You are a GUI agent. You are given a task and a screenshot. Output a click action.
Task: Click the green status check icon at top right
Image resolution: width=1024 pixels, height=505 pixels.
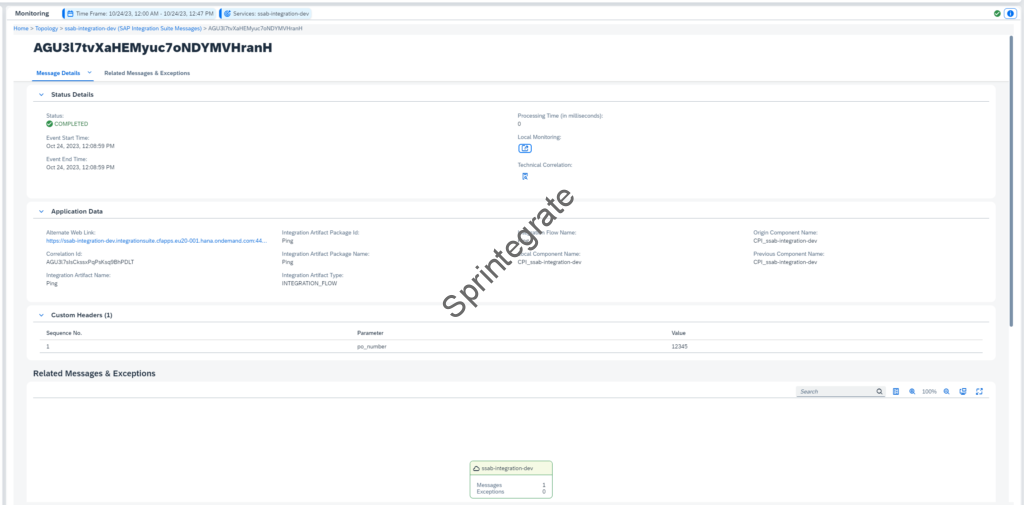pyautogui.click(x=997, y=13)
